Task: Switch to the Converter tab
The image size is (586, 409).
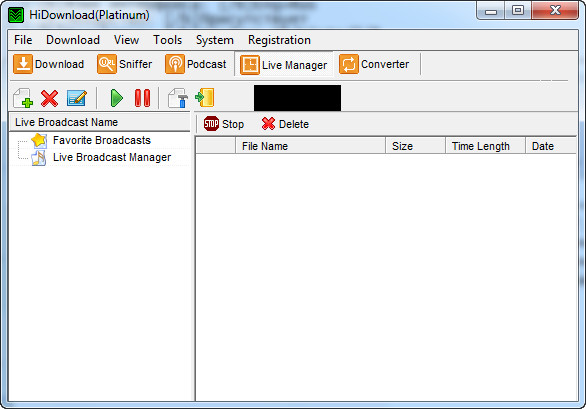Action: (374, 64)
